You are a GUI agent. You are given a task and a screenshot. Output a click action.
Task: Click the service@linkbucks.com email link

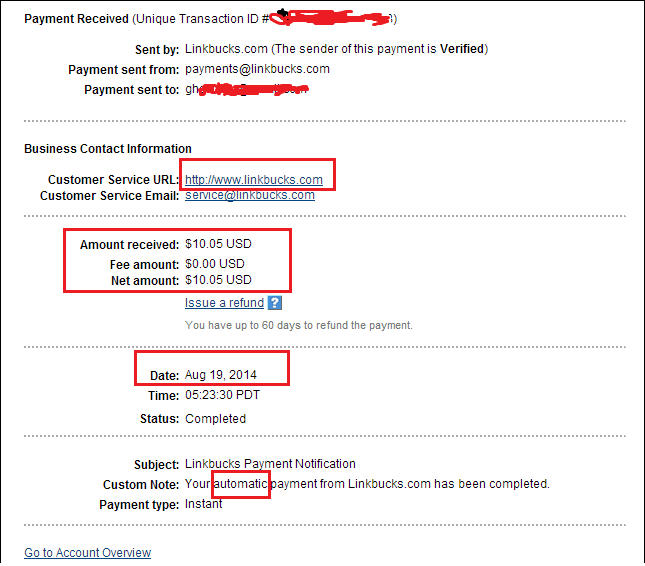[x=250, y=195]
